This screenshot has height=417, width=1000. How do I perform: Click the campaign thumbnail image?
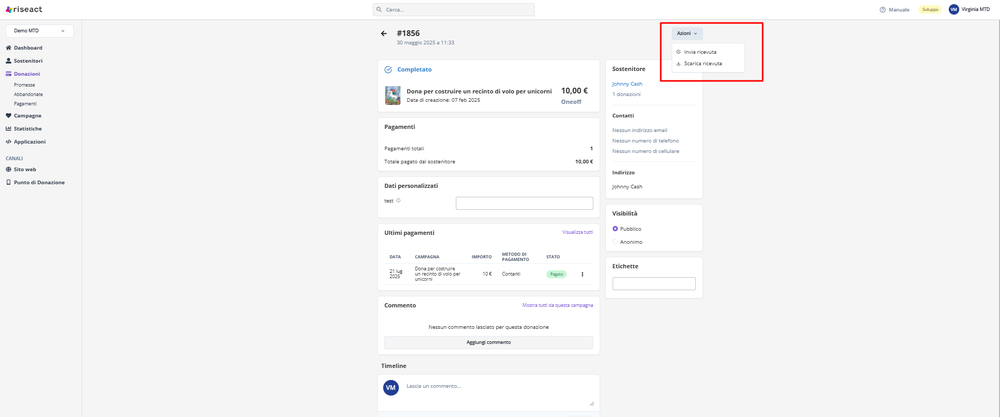(393, 96)
